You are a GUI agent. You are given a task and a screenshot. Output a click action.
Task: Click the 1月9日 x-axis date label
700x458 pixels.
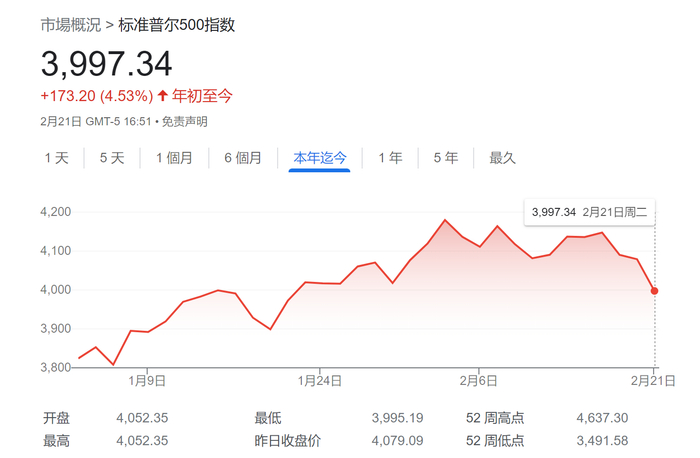pos(147,381)
